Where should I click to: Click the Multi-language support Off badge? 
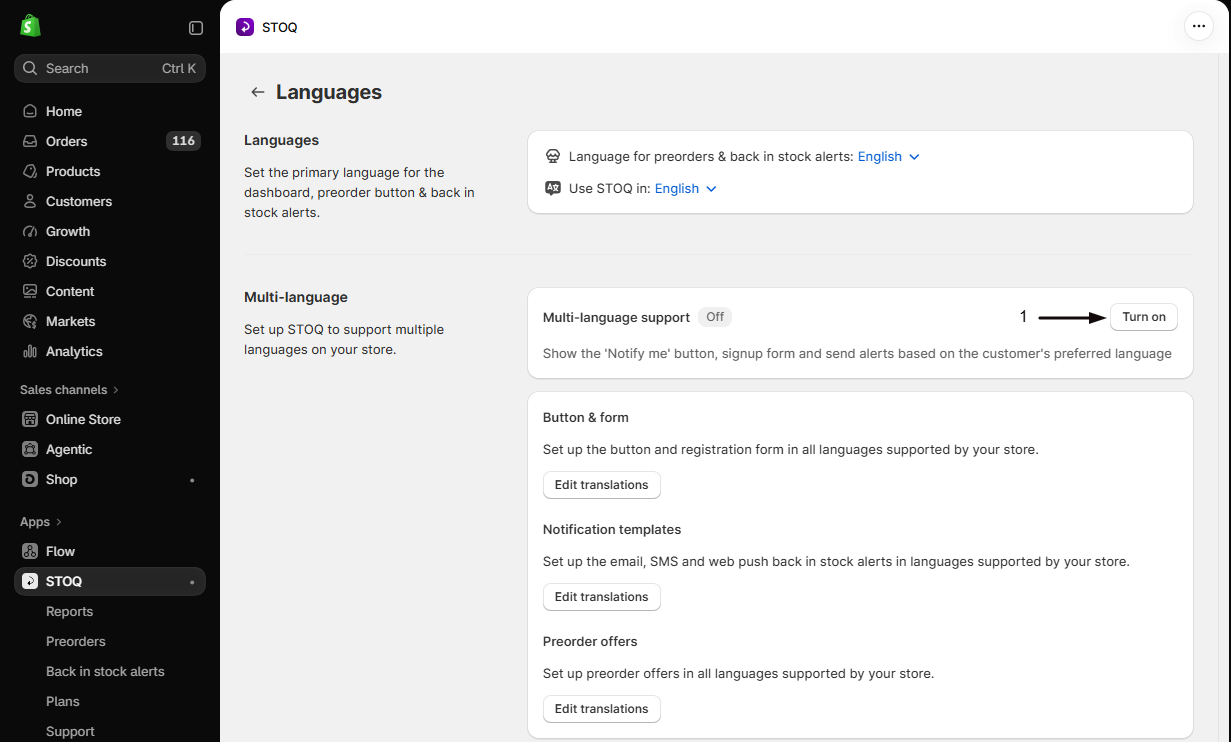715,317
